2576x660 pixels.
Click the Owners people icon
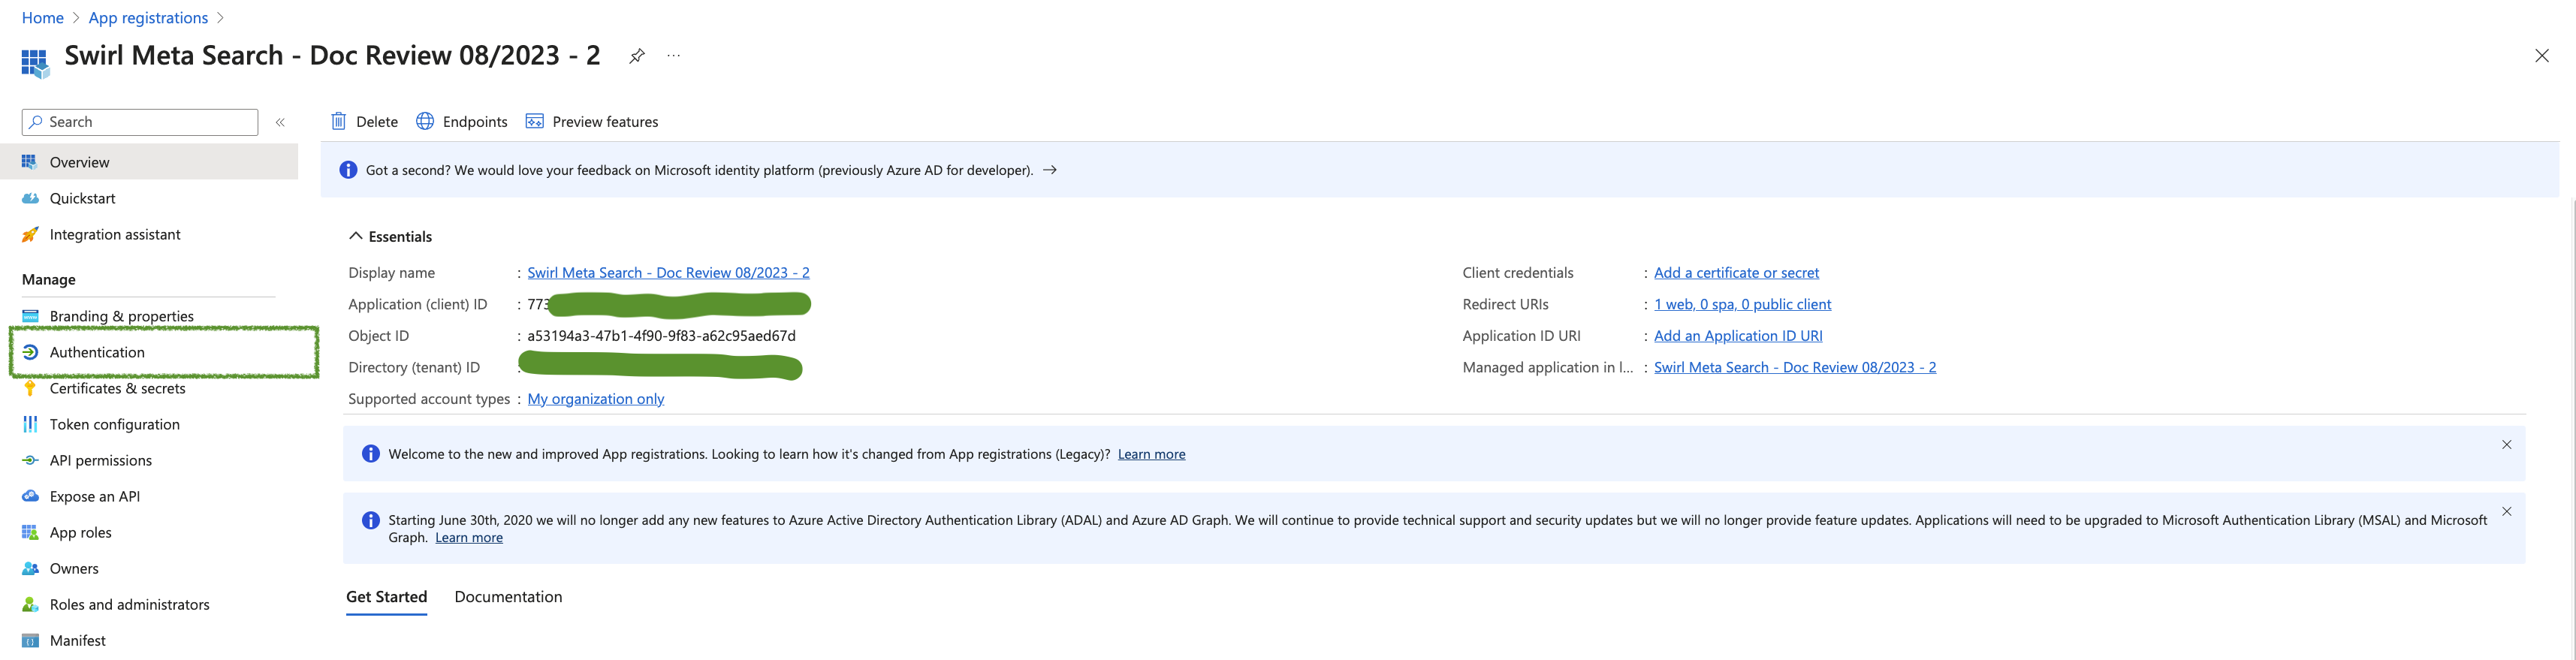pyautogui.click(x=30, y=568)
